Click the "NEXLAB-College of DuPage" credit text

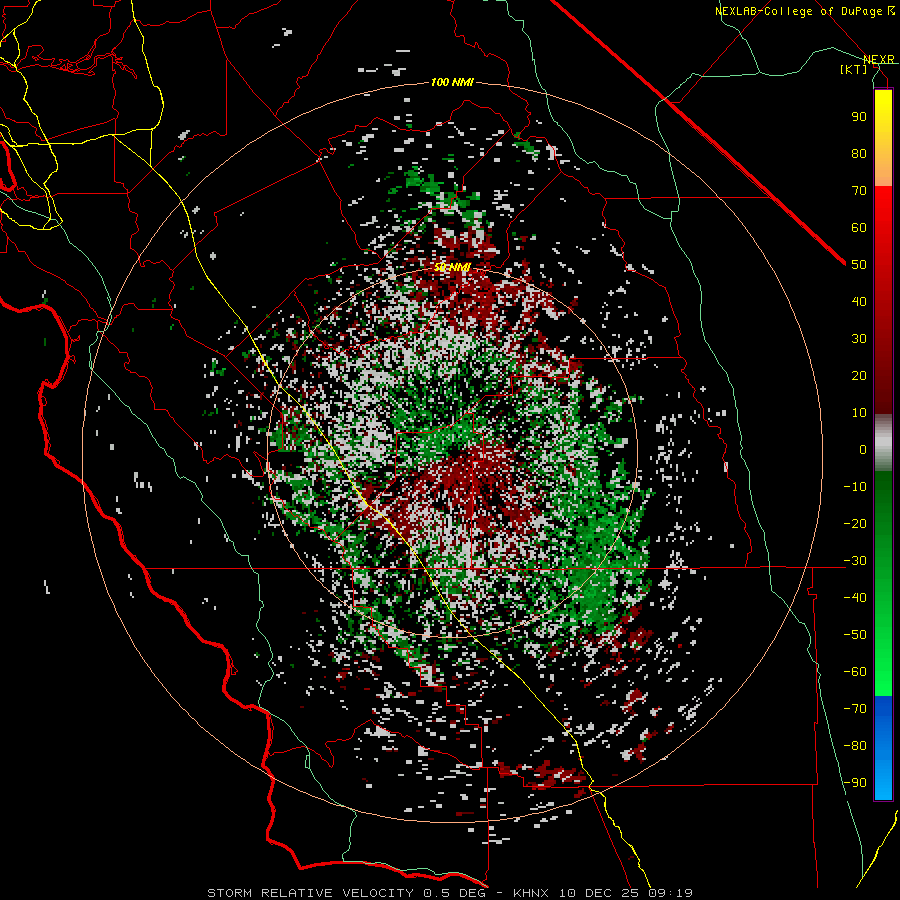tap(801, 11)
